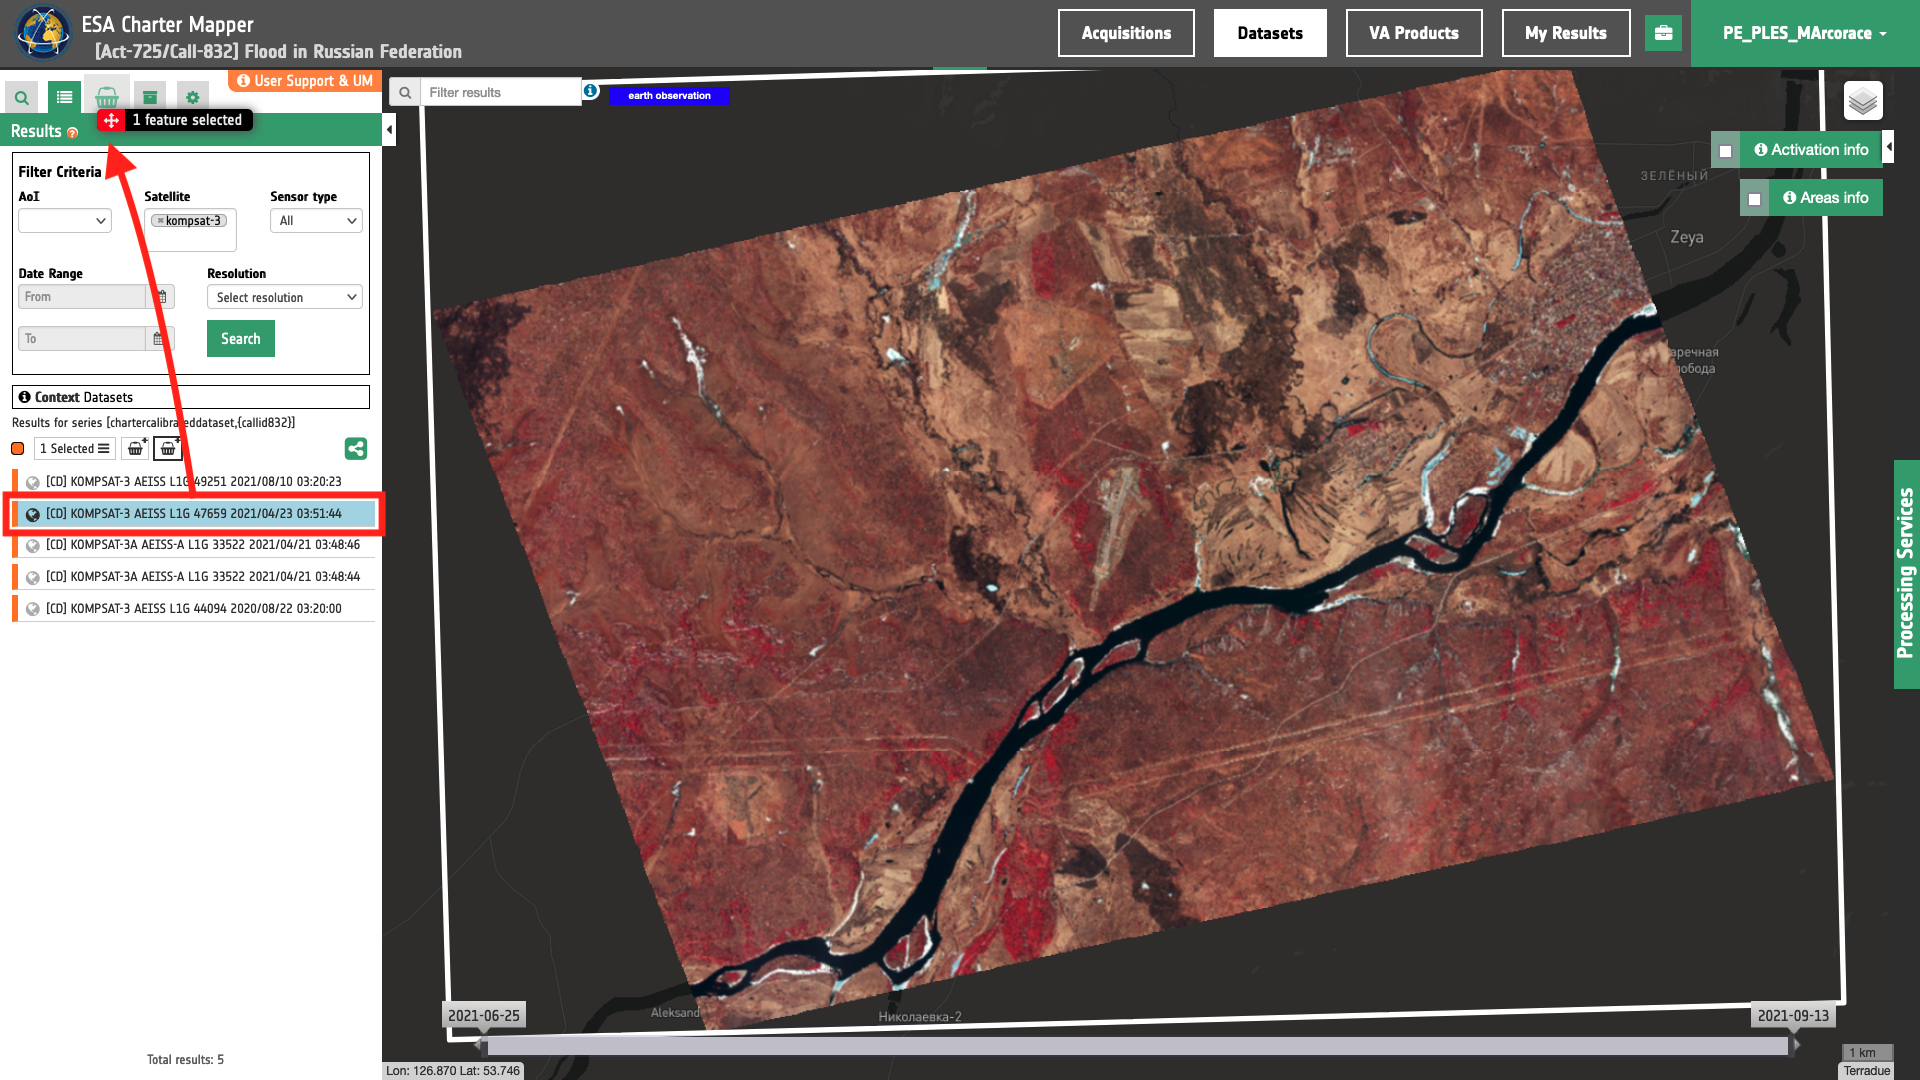Click the Areas info button

pos(1826,198)
